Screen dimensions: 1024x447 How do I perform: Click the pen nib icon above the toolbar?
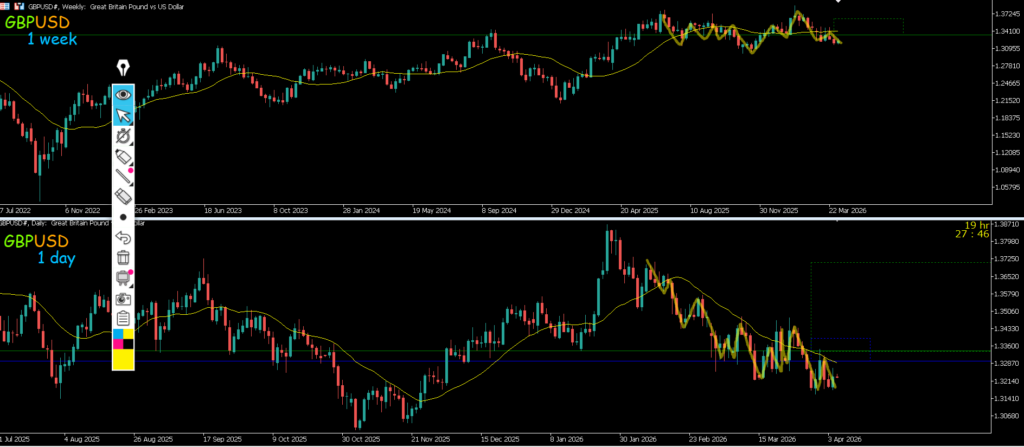click(124, 68)
